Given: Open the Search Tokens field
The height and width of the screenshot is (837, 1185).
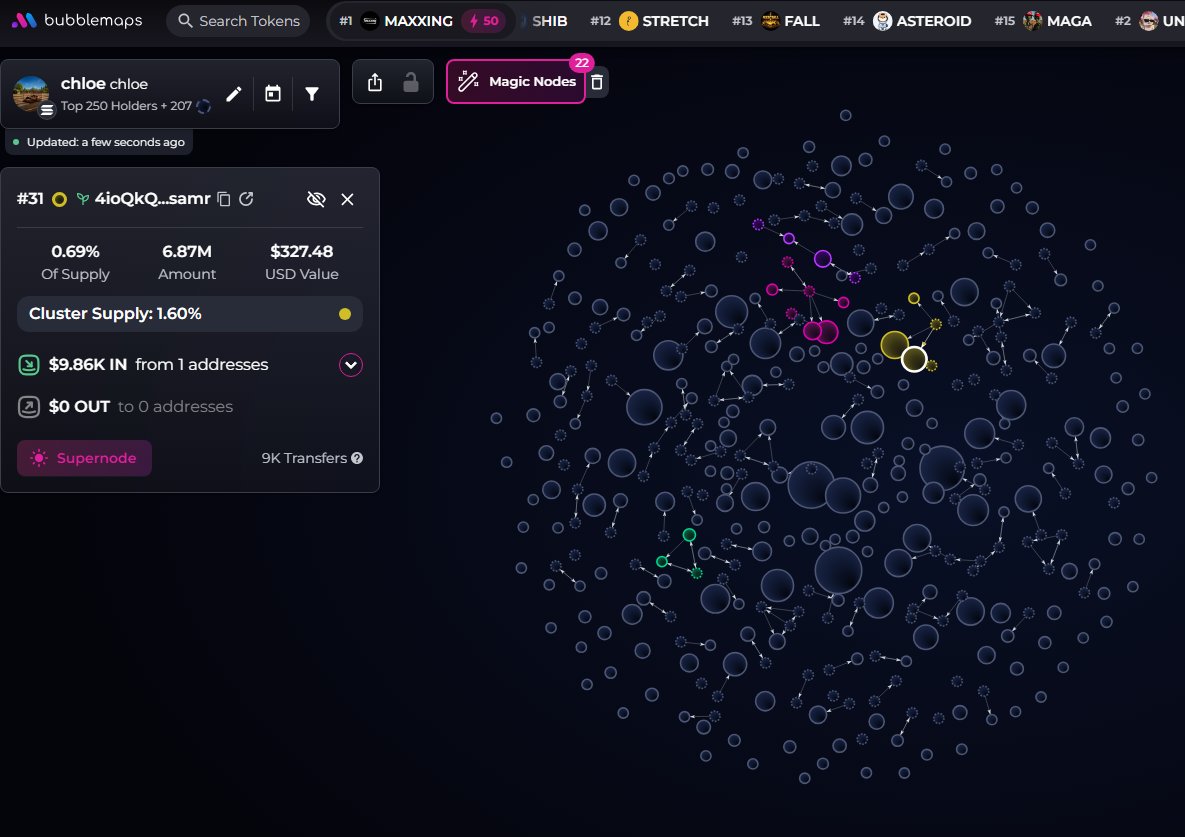Looking at the screenshot, I should (x=238, y=20).
